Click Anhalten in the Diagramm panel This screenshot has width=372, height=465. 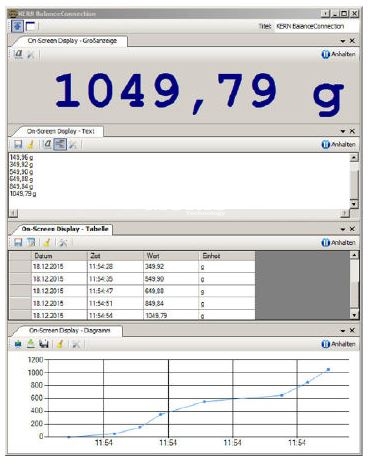338,344
